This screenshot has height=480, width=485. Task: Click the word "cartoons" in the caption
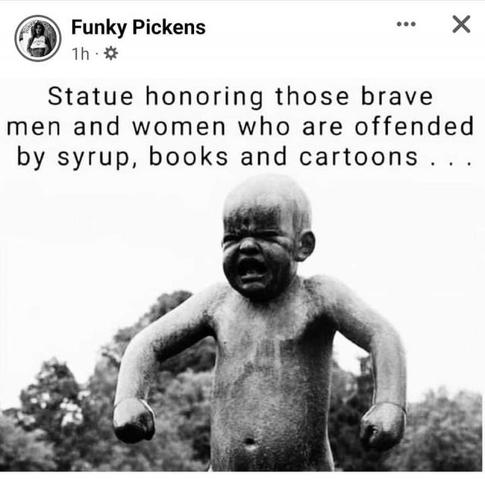click(x=359, y=157)
